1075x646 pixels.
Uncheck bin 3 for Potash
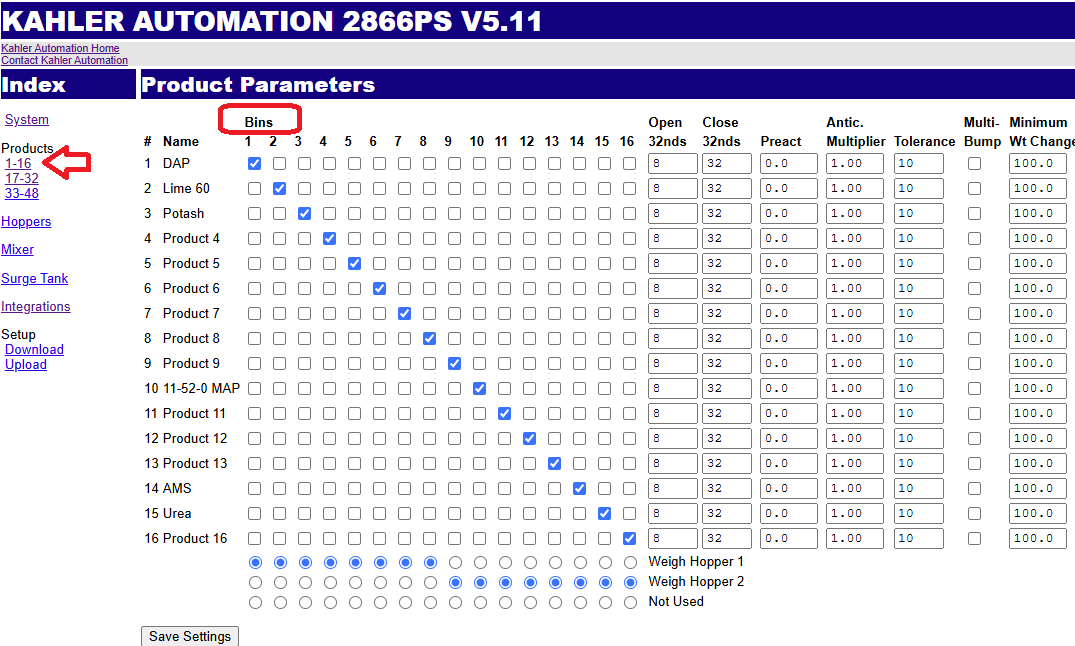click(x=304, y=214)
